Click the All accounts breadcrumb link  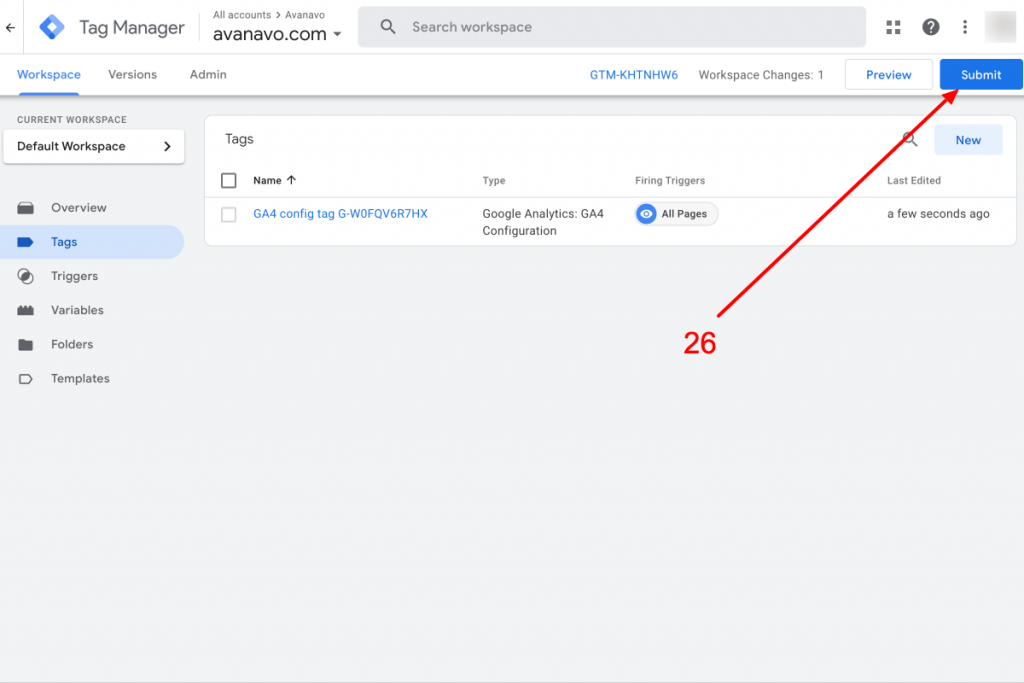point(242,14)
